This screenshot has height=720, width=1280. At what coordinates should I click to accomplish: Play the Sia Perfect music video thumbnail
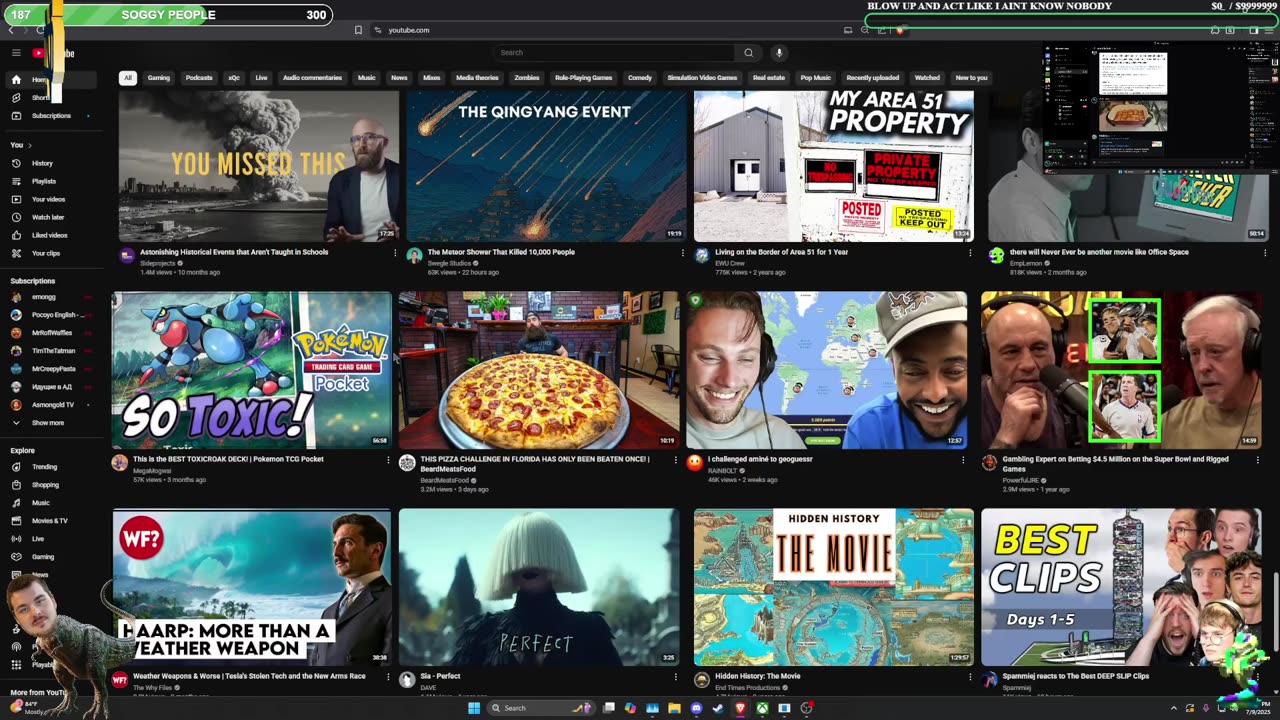pos(539,587)
